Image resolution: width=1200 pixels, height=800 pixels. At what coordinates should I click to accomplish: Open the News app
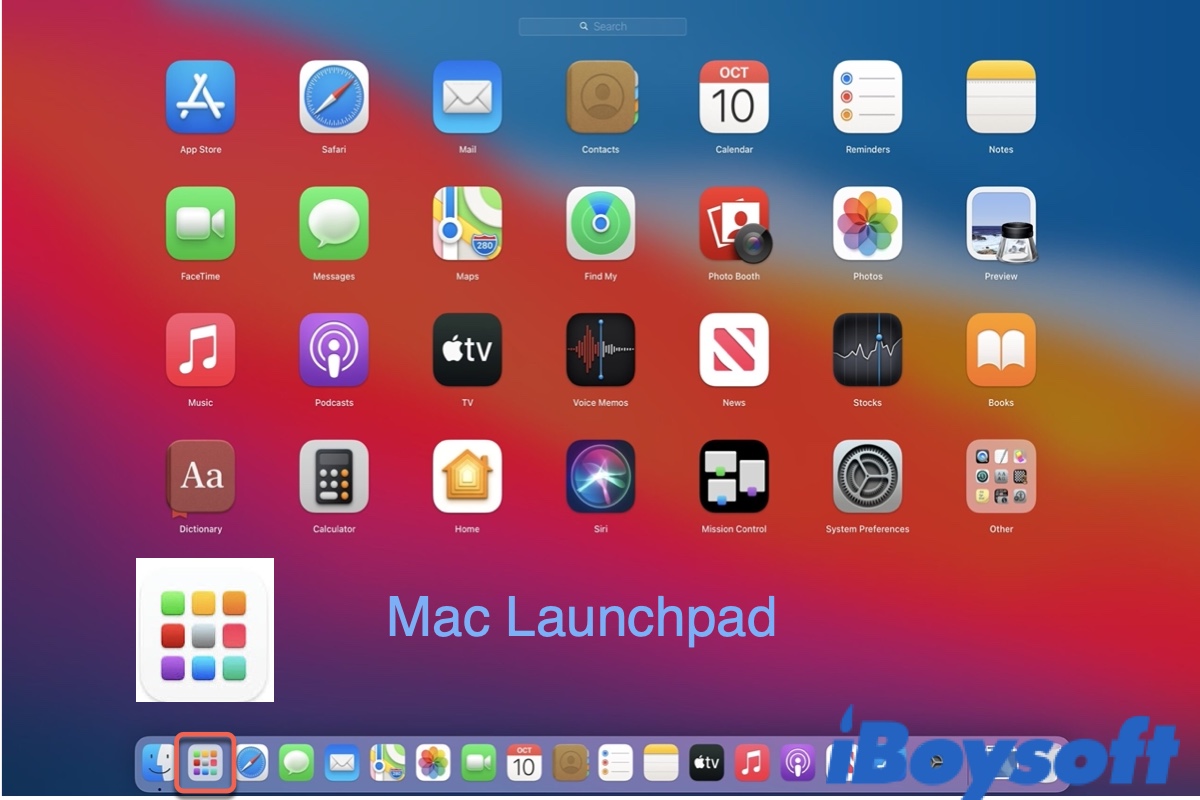pos(734,350)
